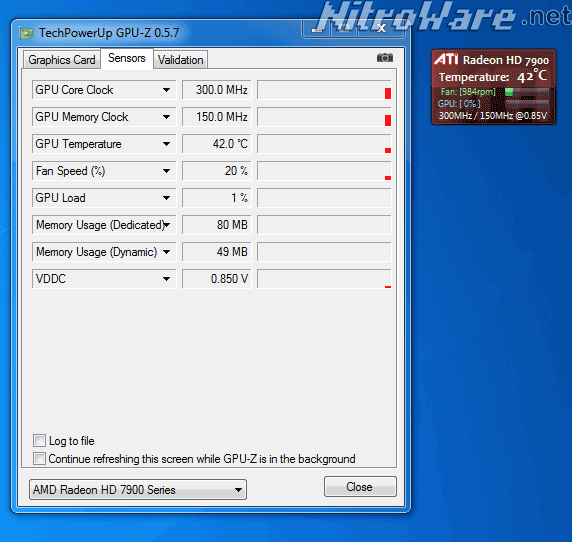Minimize the GPU-Z window
Screen dimensions: 572x542
pyautogui.click(x=317, y=29)
